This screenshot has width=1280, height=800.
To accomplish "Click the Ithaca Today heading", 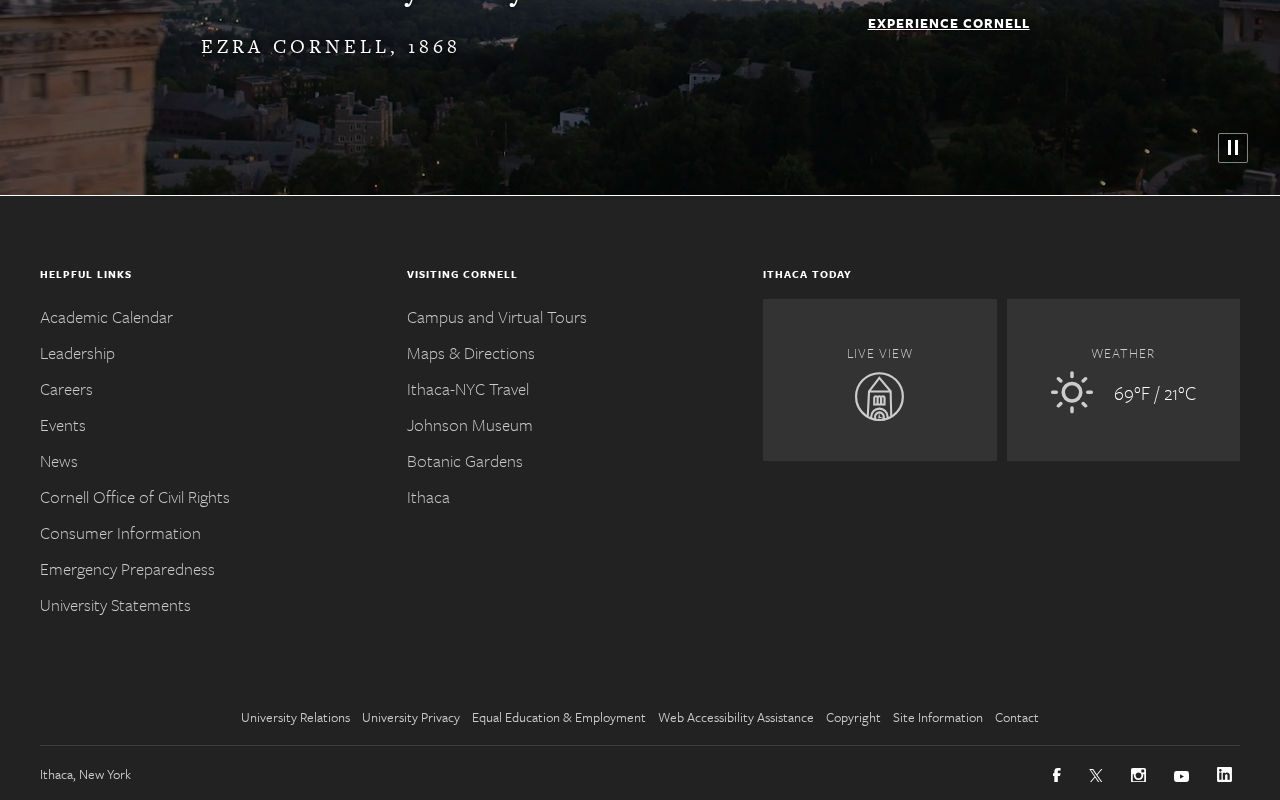I will point(807,274).
